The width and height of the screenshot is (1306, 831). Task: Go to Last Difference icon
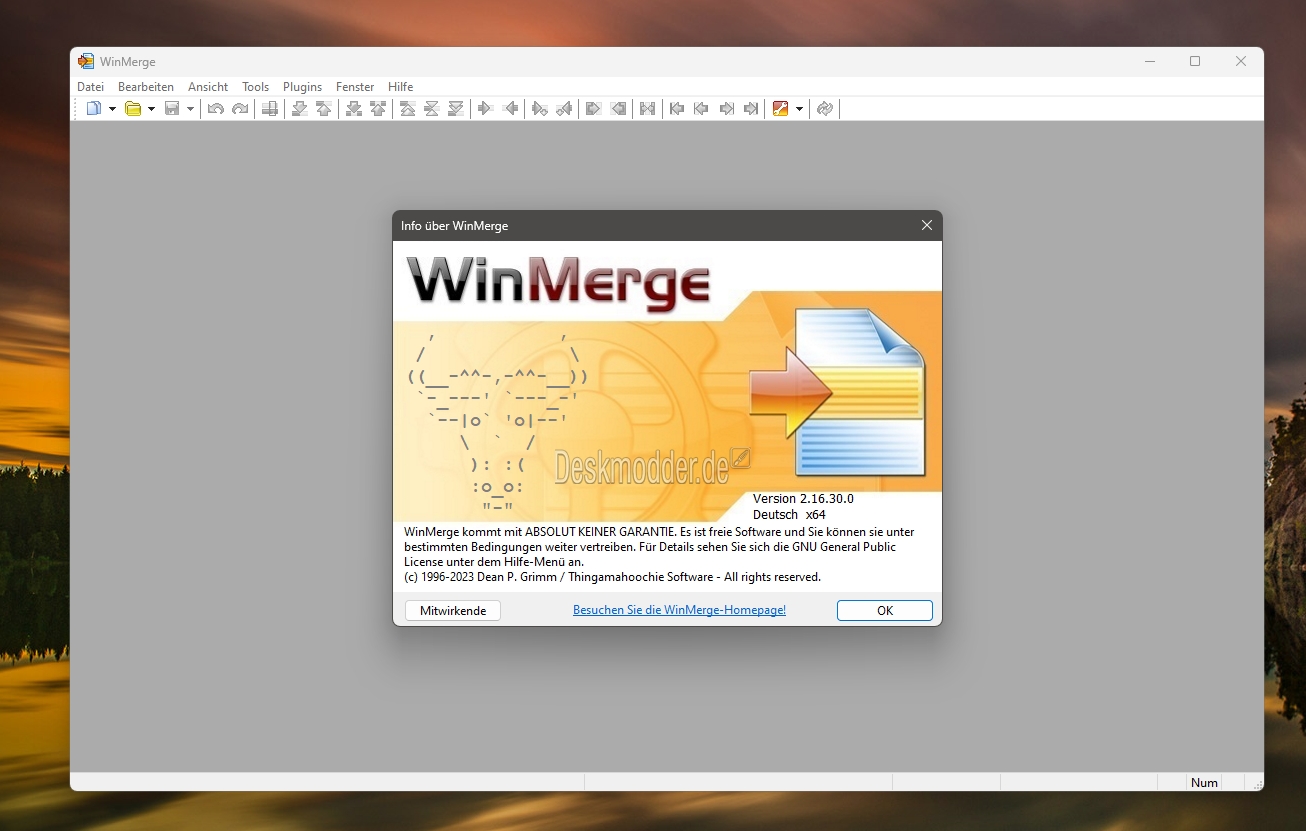(456, 108)
